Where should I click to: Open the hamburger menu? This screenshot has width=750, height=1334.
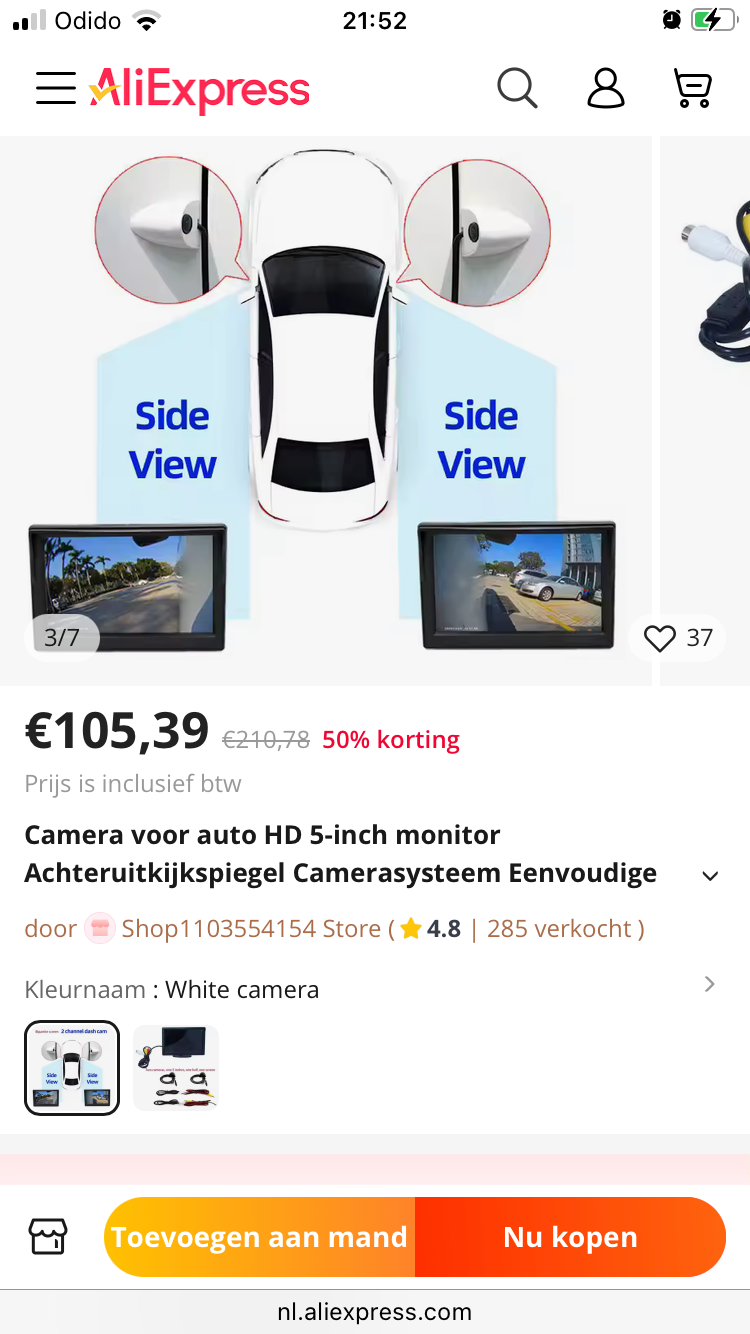(x=56, y=89)
